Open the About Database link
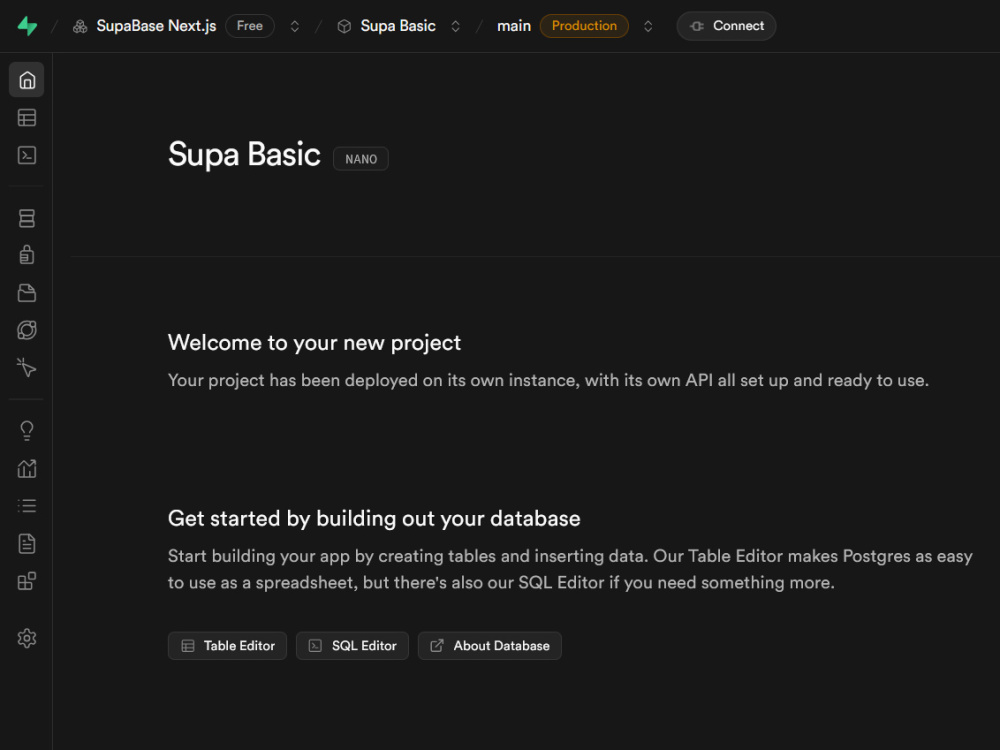 tap(490, 645)
